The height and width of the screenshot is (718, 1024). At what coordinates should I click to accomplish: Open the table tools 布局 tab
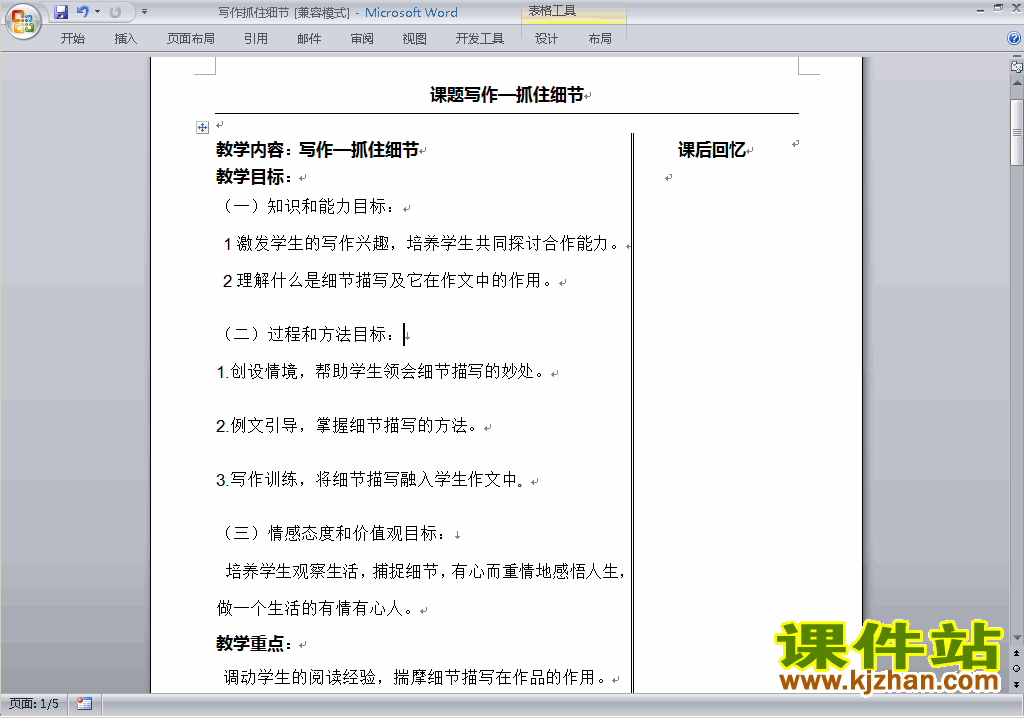(600, 39)
